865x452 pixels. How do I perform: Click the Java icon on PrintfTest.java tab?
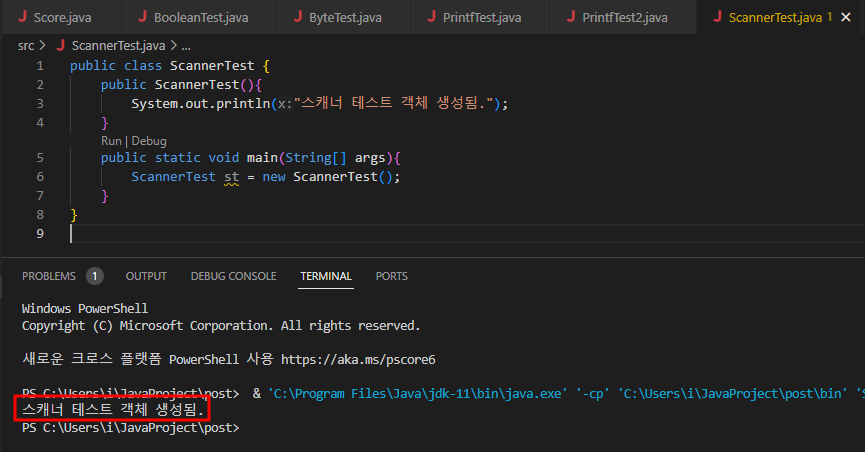(x=432, y=17)
